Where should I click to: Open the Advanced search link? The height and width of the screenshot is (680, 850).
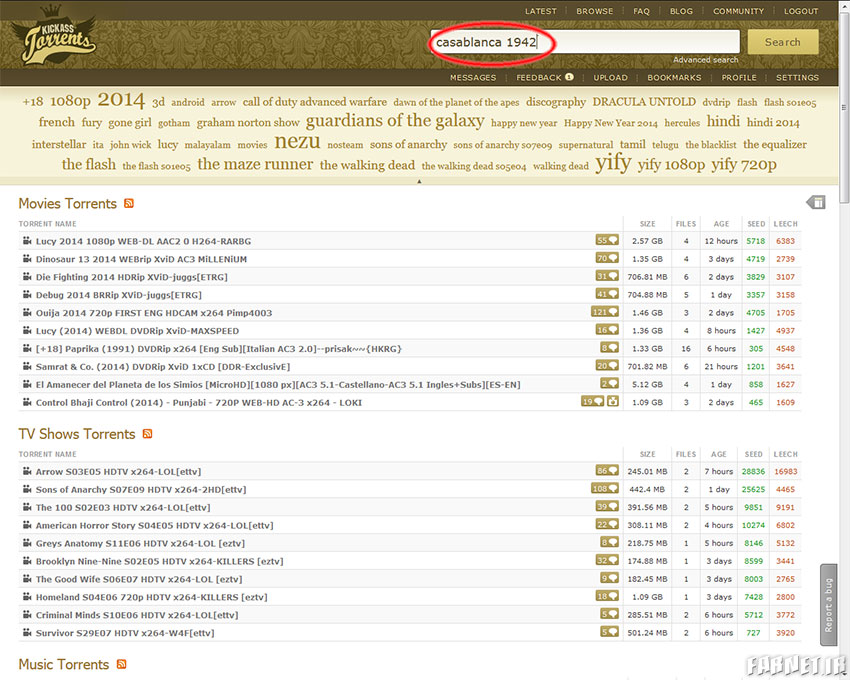click(705, 60)
